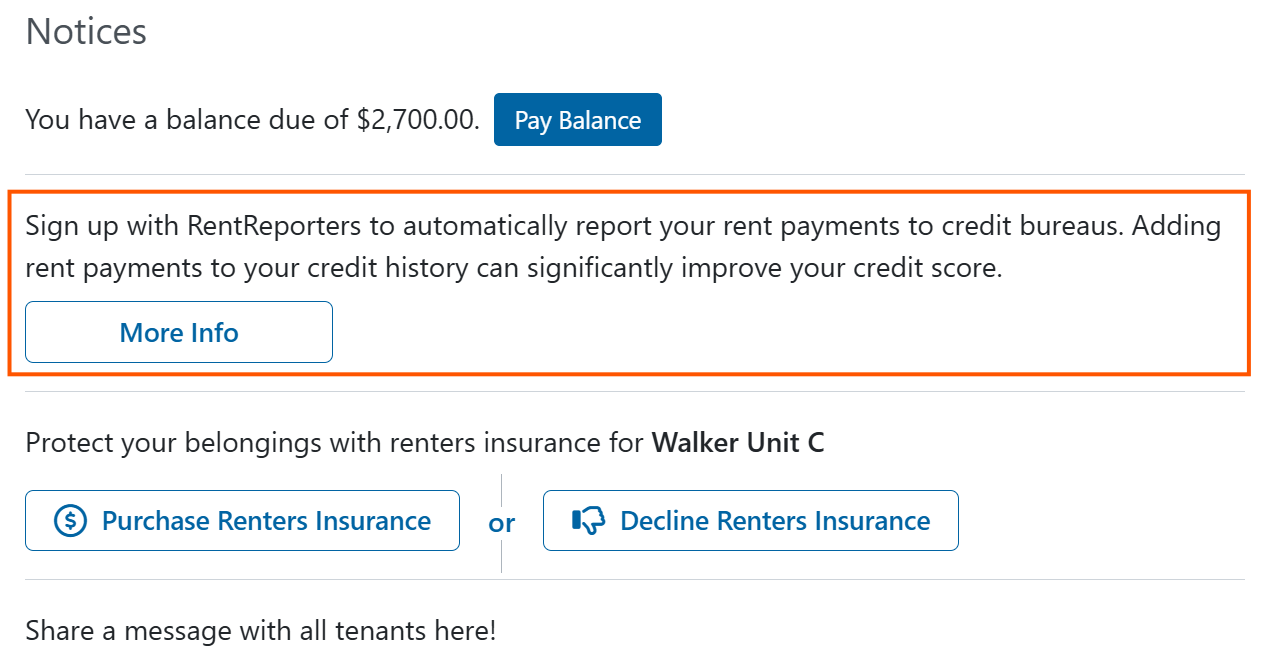
Task: Click the bold Walker Unit C text
Action: [738, 442]
